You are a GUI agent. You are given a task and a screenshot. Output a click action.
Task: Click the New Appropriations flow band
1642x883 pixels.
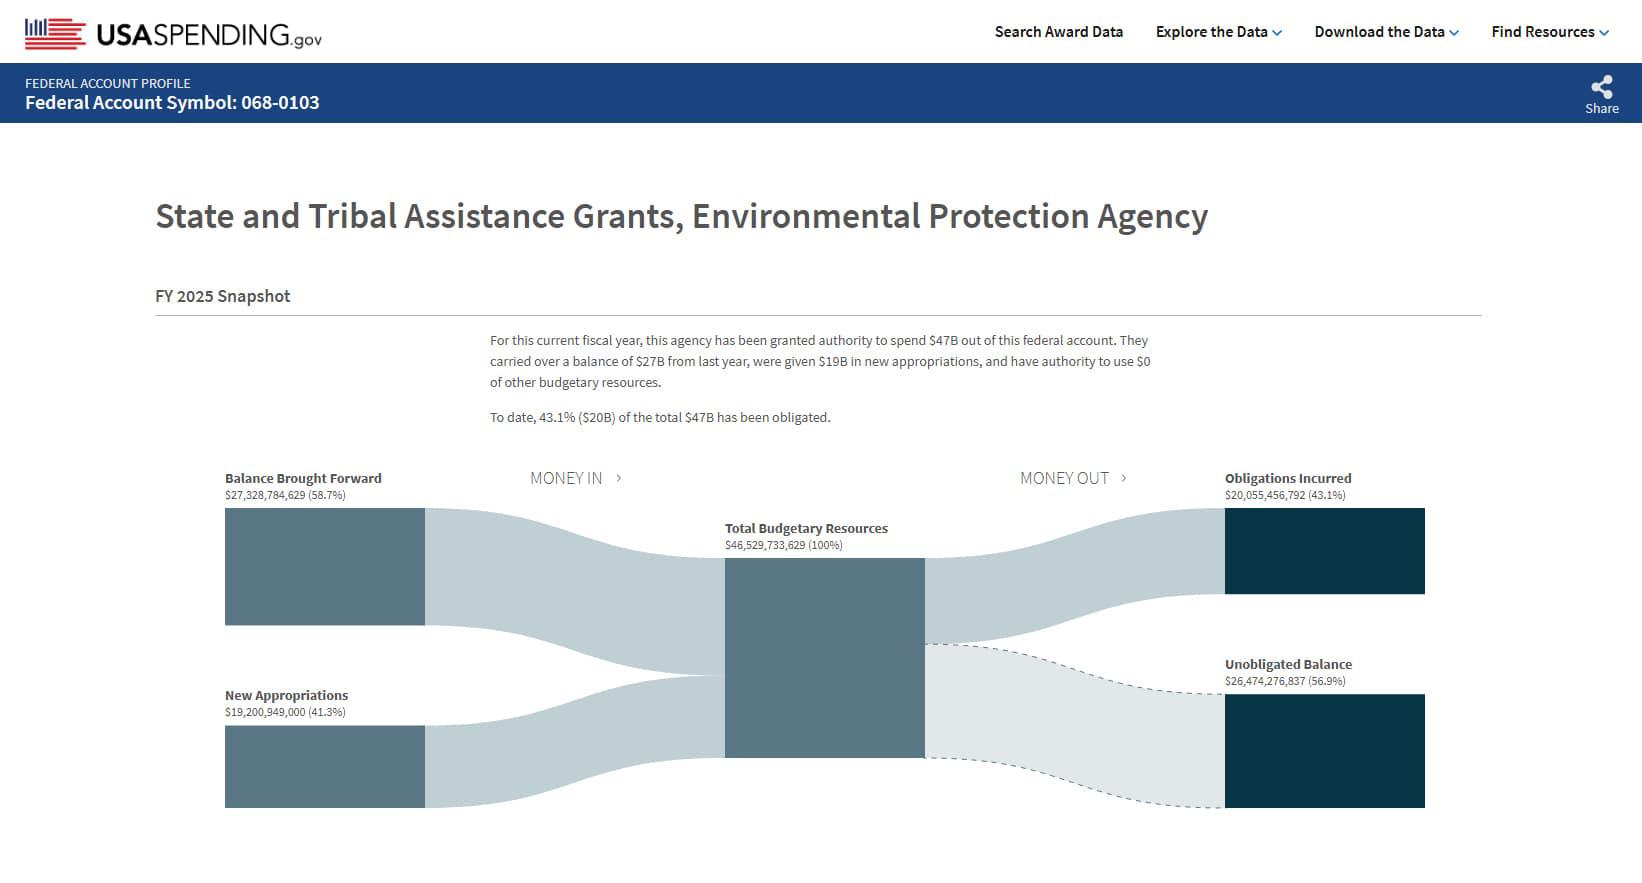(x=575, y=740)
